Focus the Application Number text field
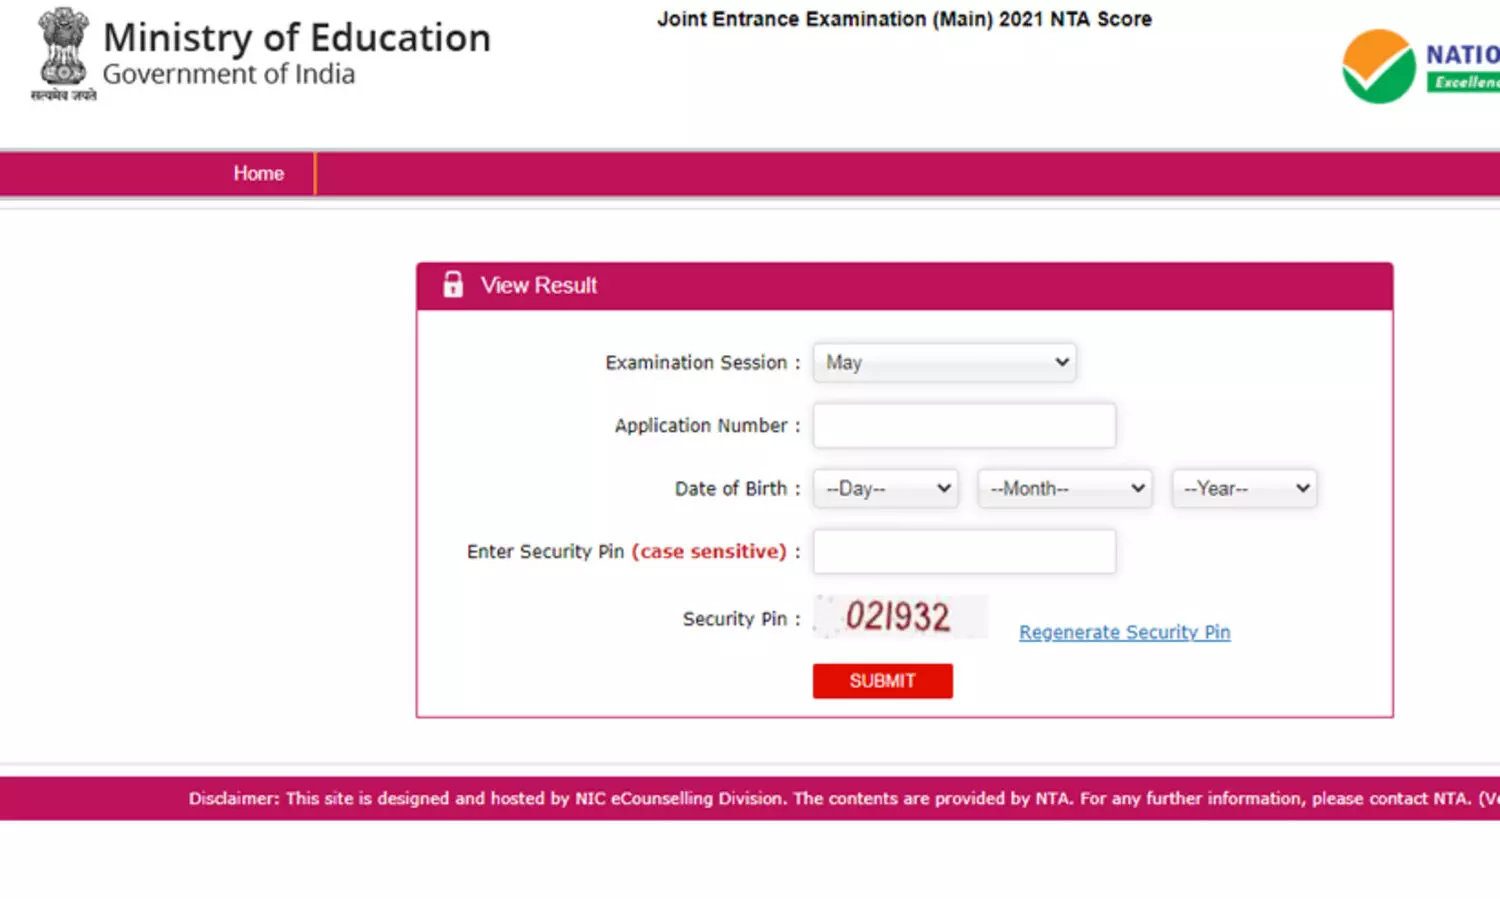Image resolution: width=1500 pixels, height=899 pixels. (x=964, y=426)
